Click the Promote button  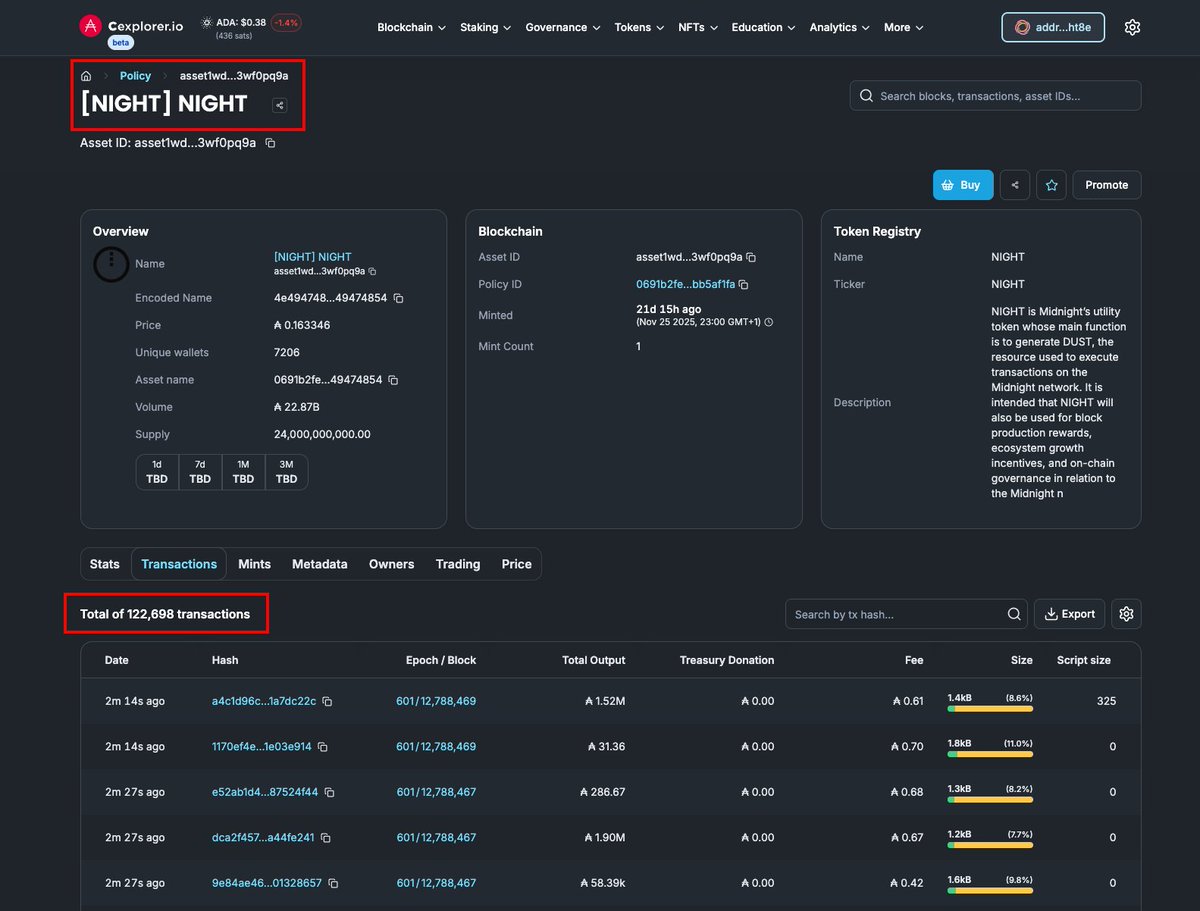1106,185
